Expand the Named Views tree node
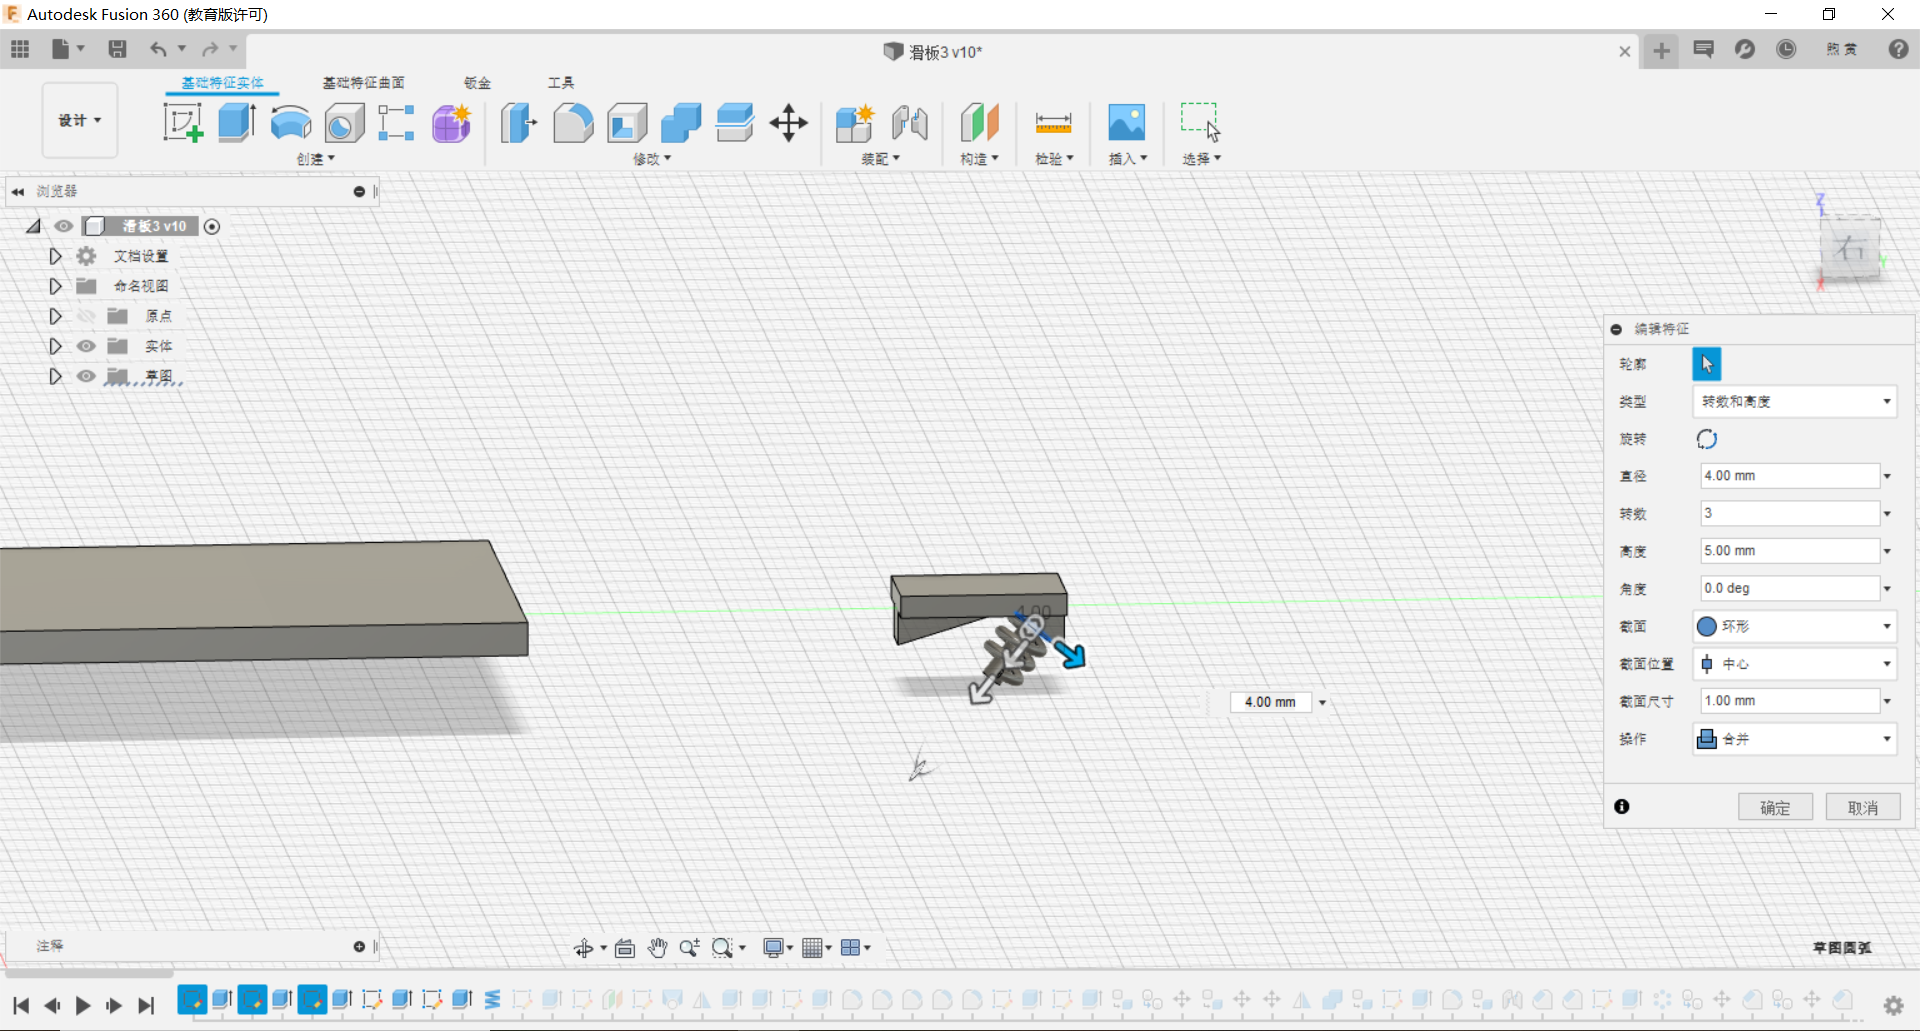This screenshot has height=1031, width=1920. click(x=56, y=286)
